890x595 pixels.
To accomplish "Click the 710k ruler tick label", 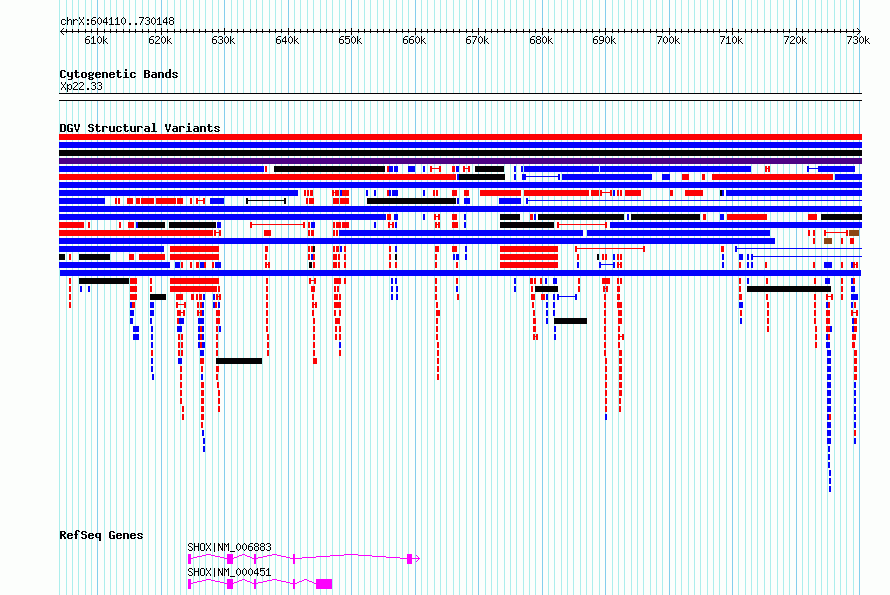I will pos(731,40).
